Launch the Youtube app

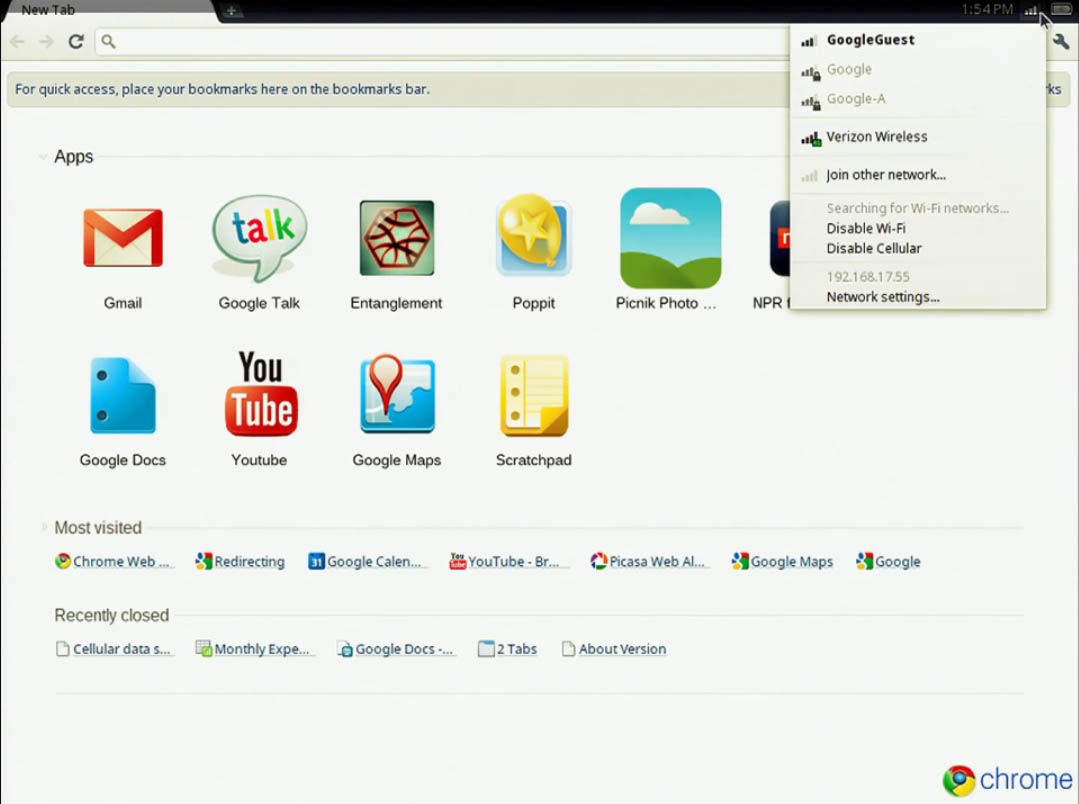pos(260,394)
